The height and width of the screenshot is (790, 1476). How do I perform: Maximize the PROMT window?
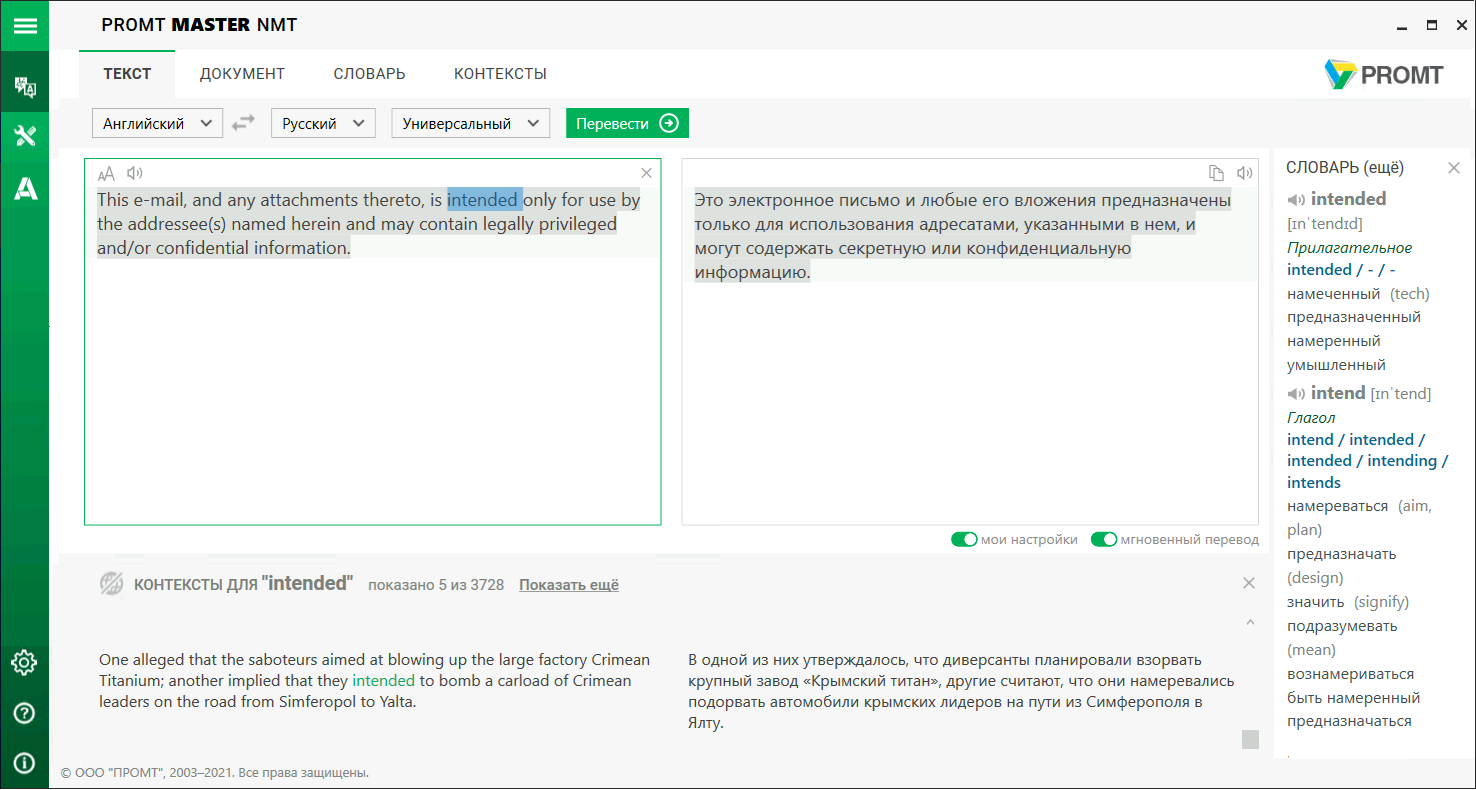[x=1432, y=25]
